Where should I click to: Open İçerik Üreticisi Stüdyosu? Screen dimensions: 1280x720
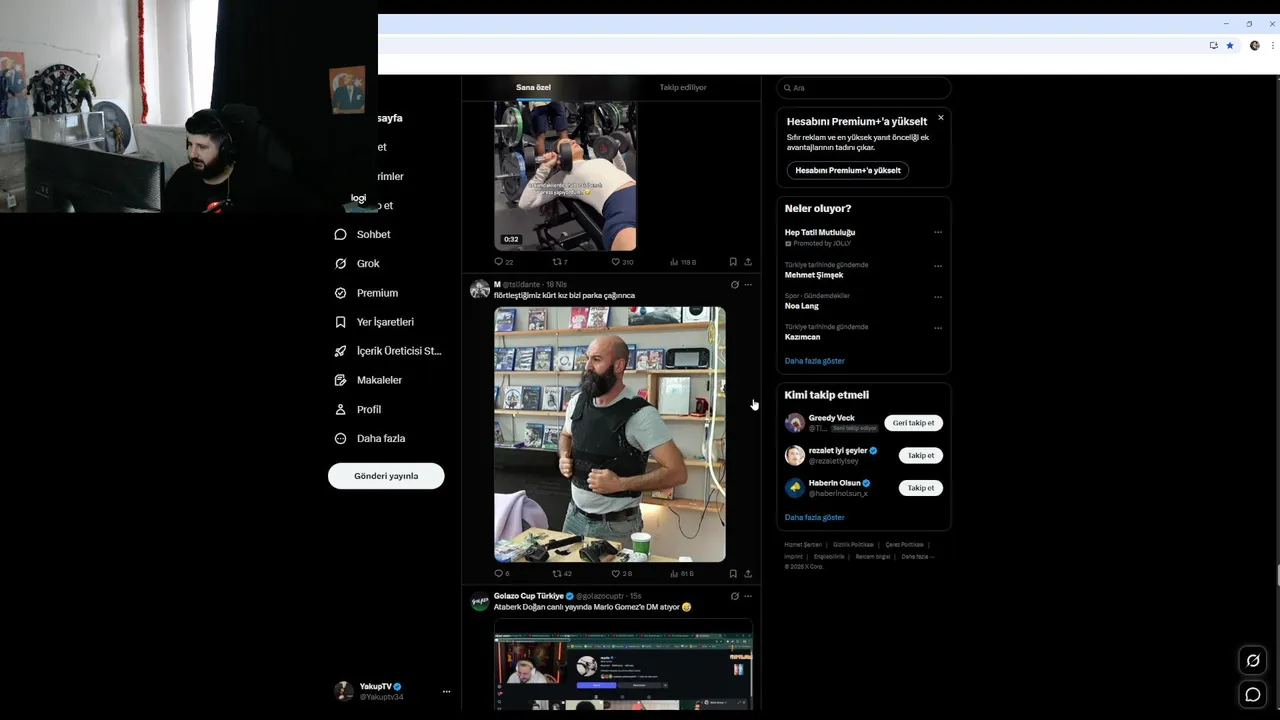point(387,351)
